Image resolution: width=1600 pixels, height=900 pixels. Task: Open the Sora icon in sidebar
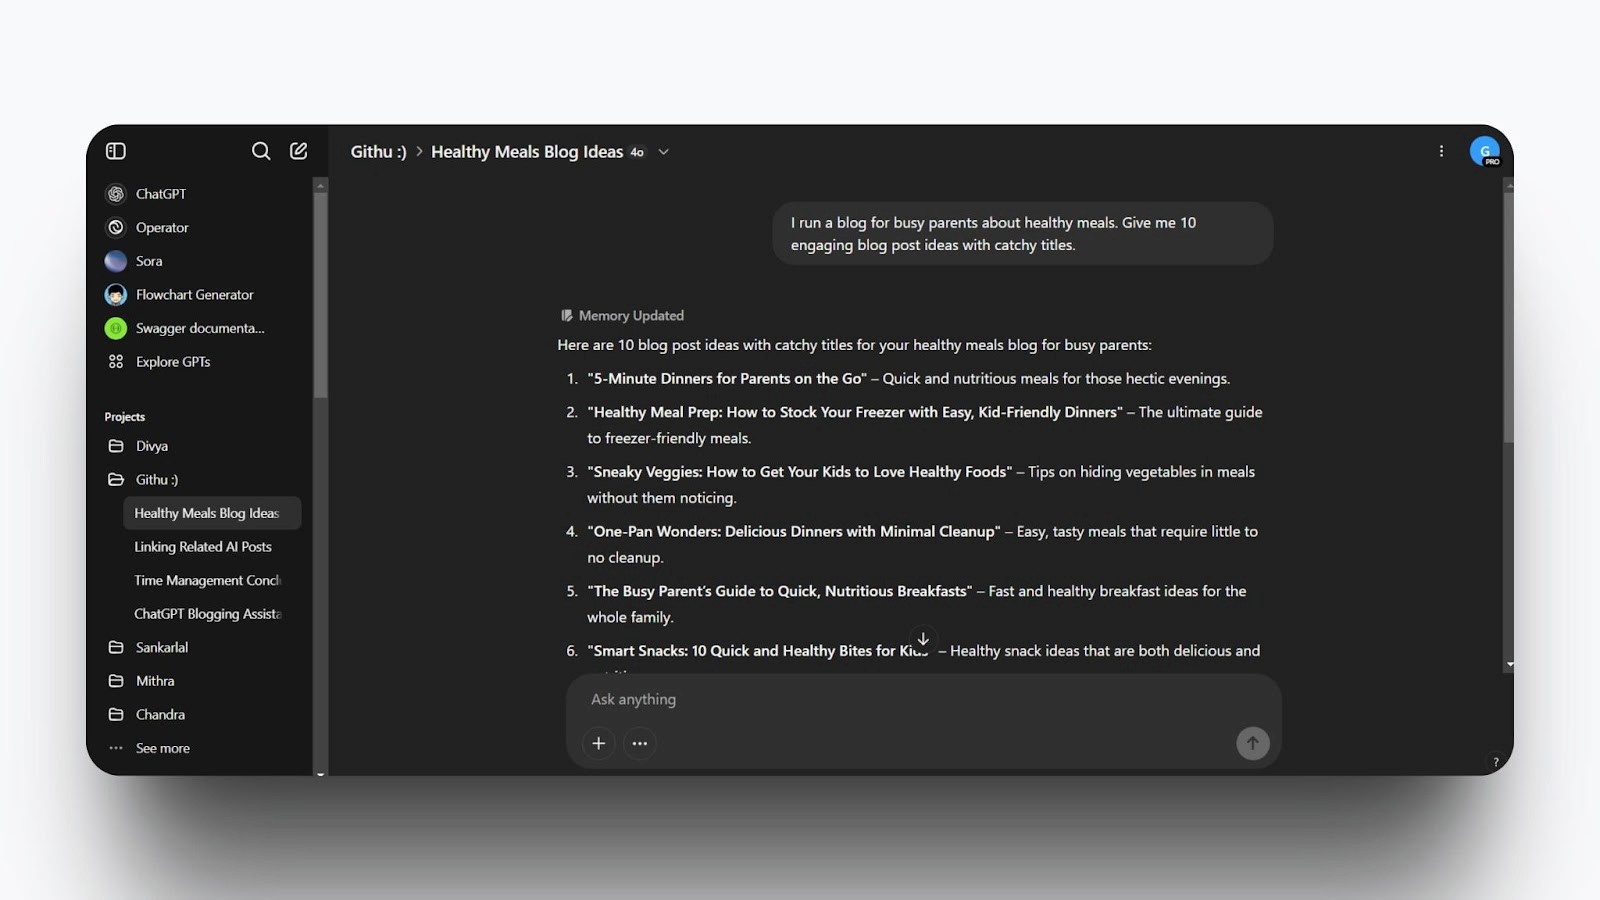pos(116,261)
